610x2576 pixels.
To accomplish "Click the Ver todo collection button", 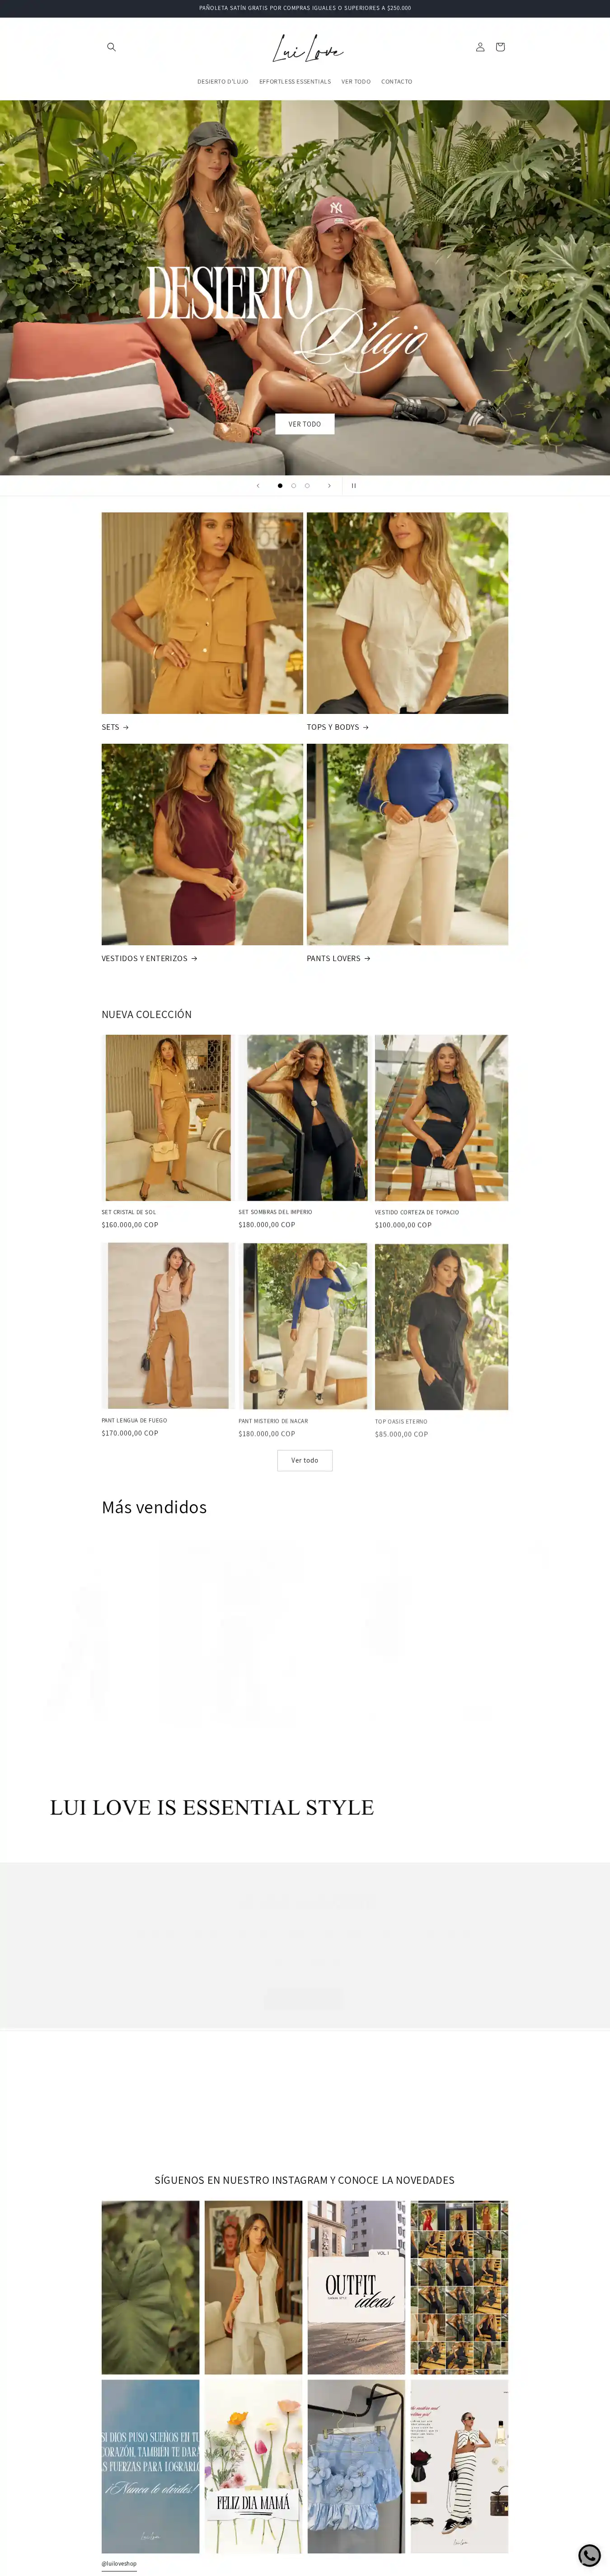I will click(x=305, y=1460).
